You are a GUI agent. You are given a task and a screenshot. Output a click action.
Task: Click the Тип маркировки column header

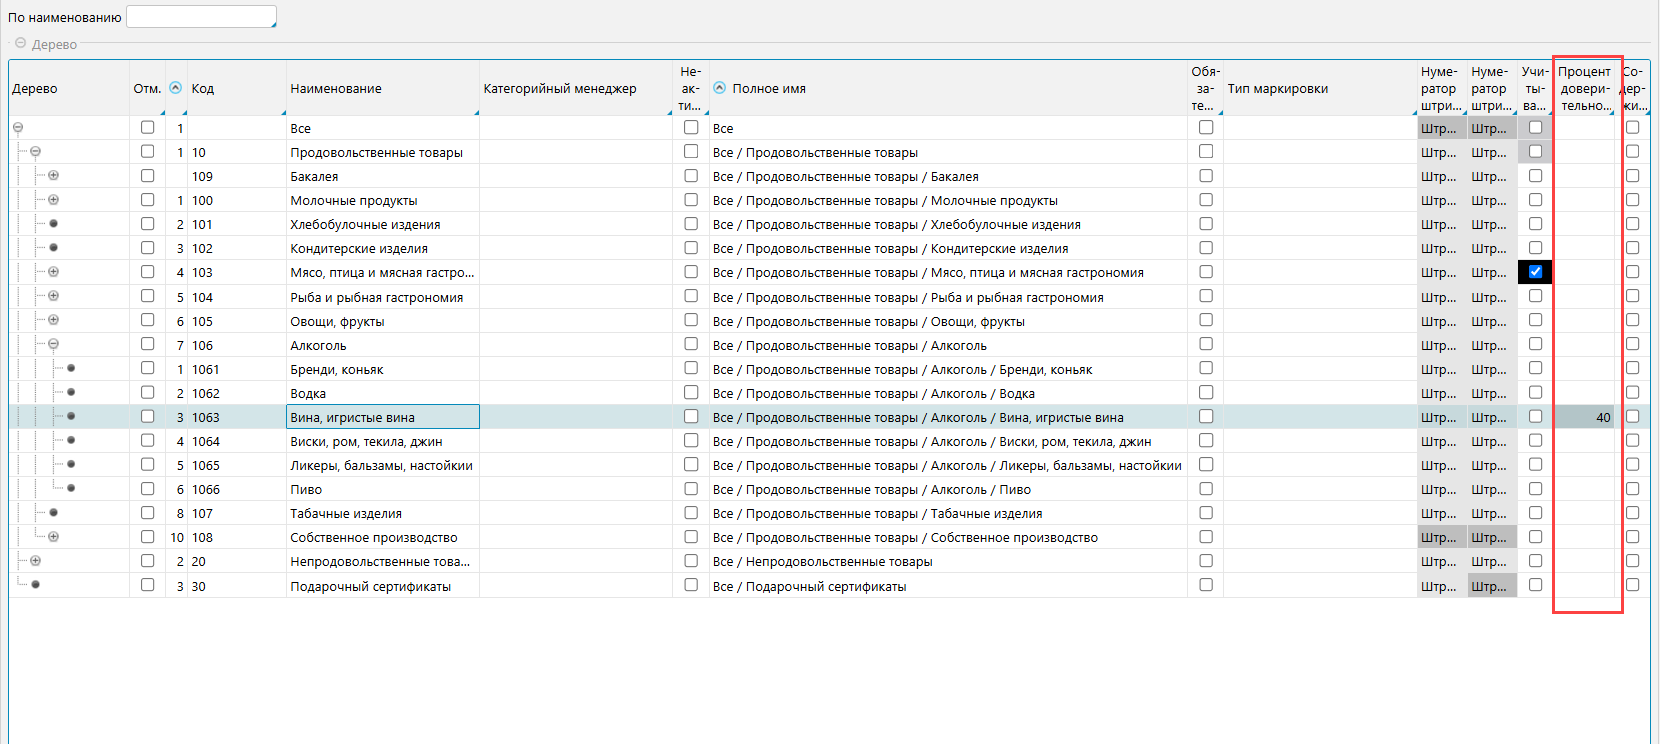pyautogui.click(x=1277, y=89)
